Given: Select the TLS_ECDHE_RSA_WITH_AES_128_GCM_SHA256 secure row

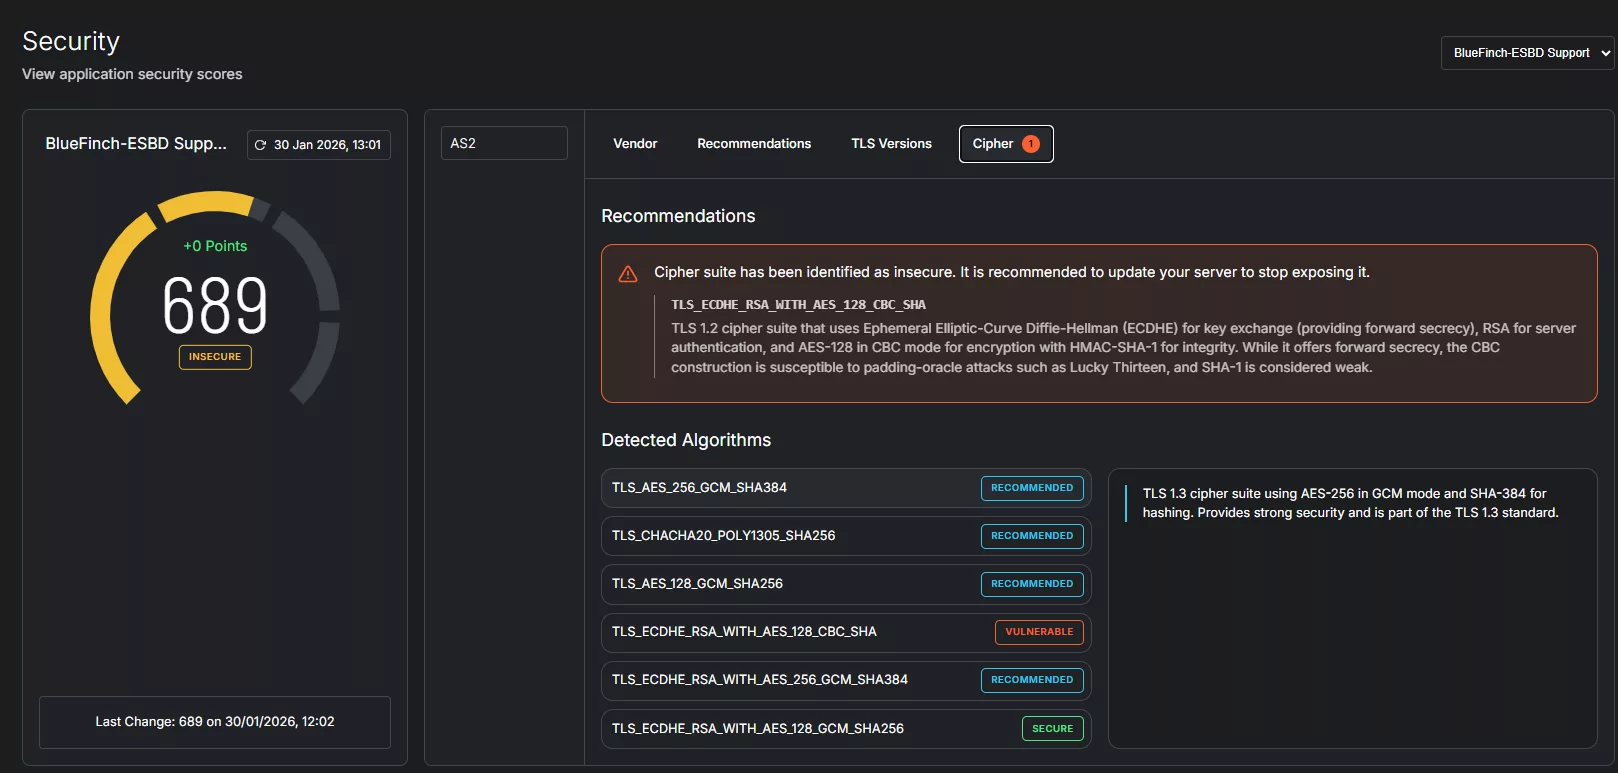Looking at the screenshot, I should [846, 729].
